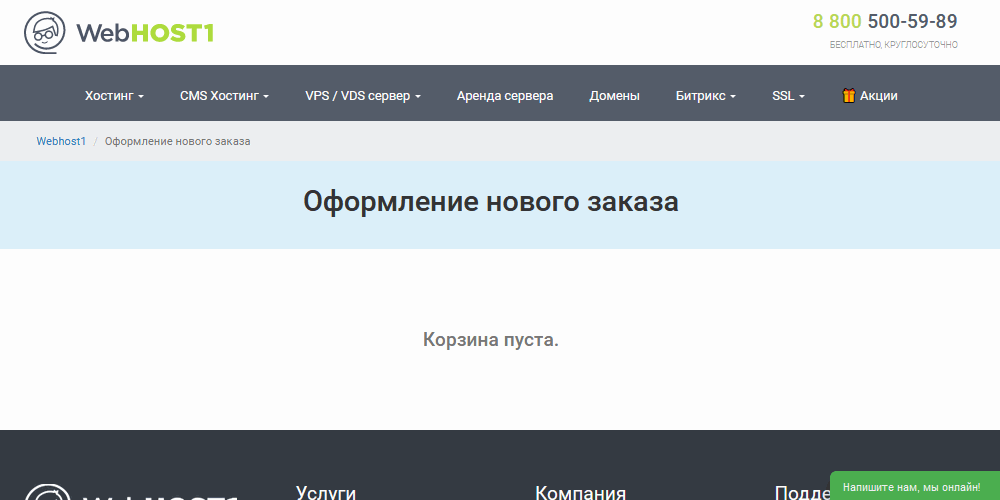1000x500 pixels.
Task: Open the Хостинг dropdown menu
Action: (x=114, y=96)
